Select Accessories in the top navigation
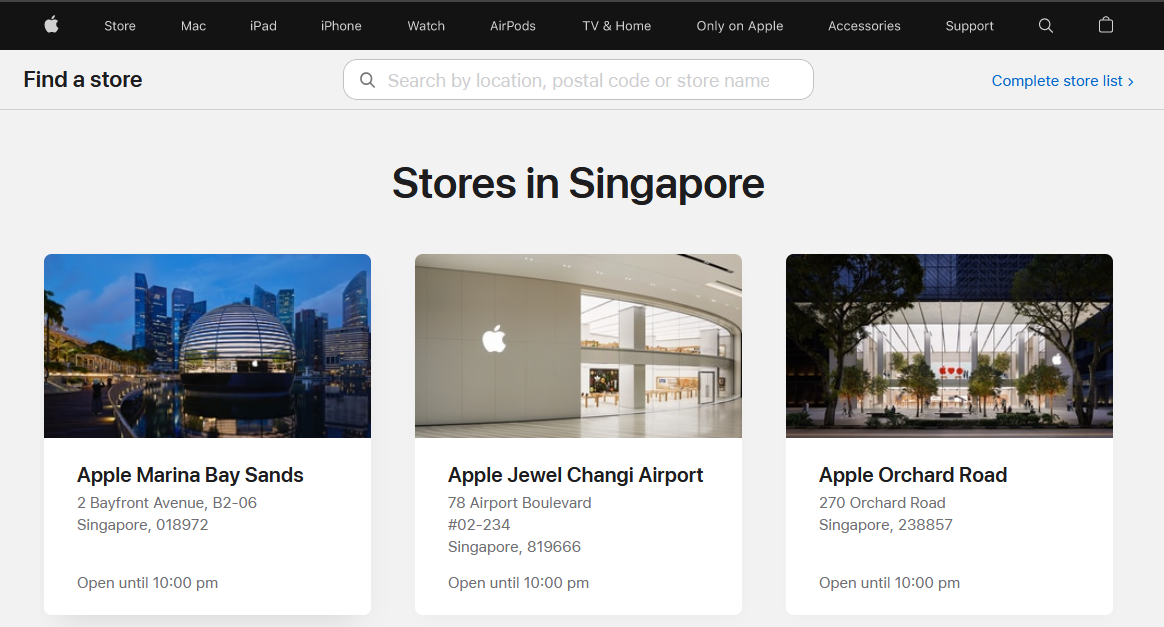 [x=864, y=26]
